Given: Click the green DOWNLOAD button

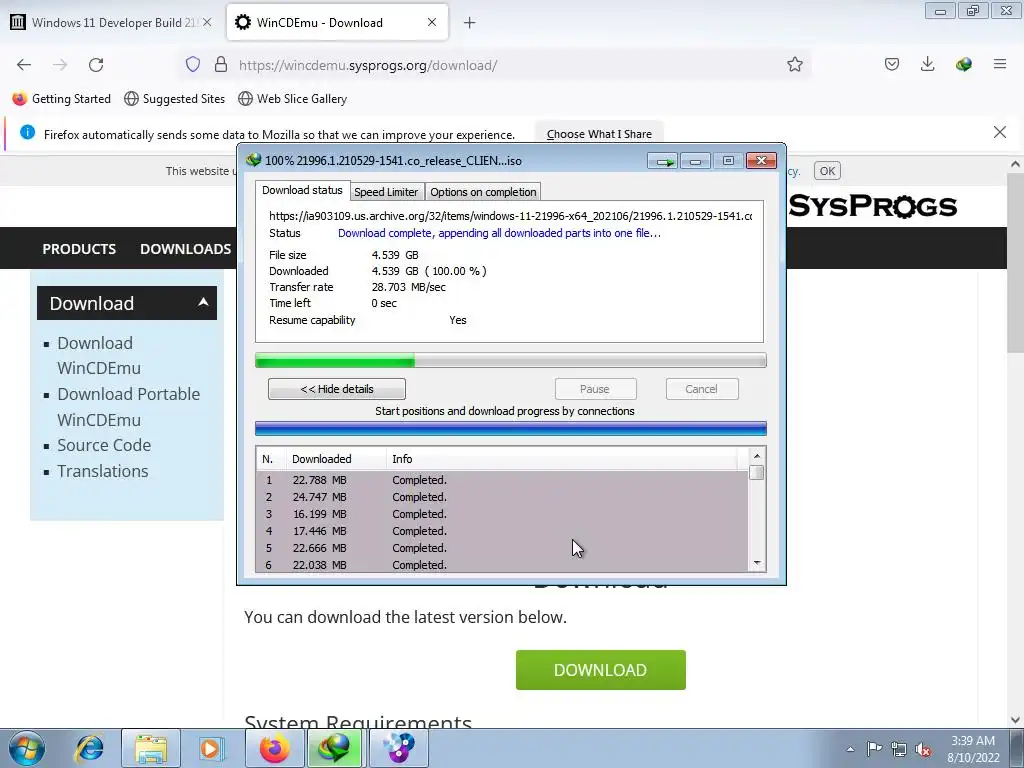Looking at the screenshot, I should point(600,670).
